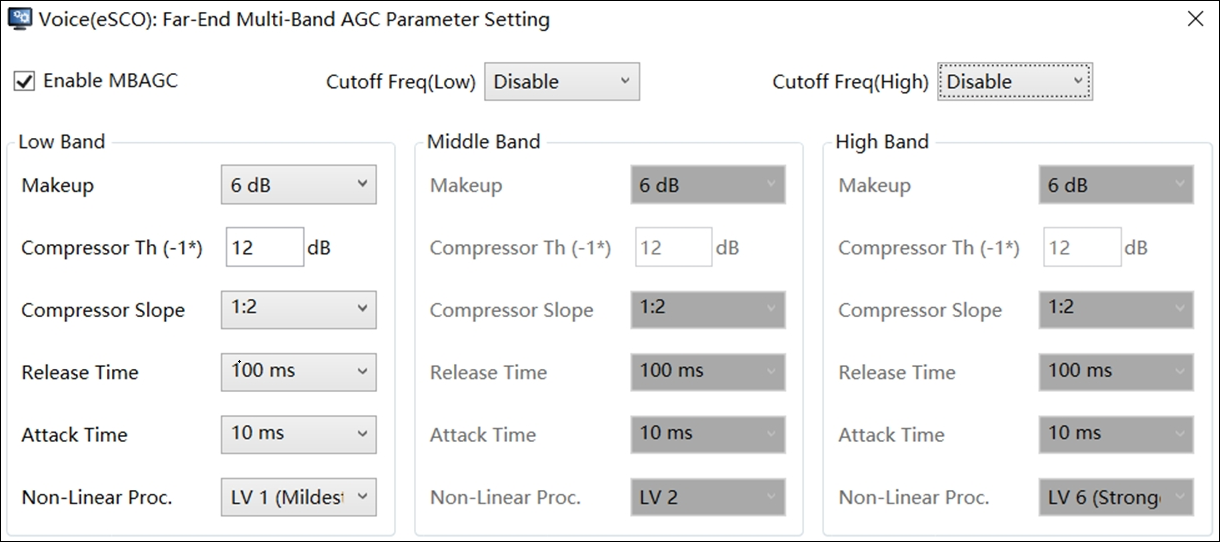Click High Band Non-Linear Proc. LV 6 dropdown

[x=1116, y=497]
